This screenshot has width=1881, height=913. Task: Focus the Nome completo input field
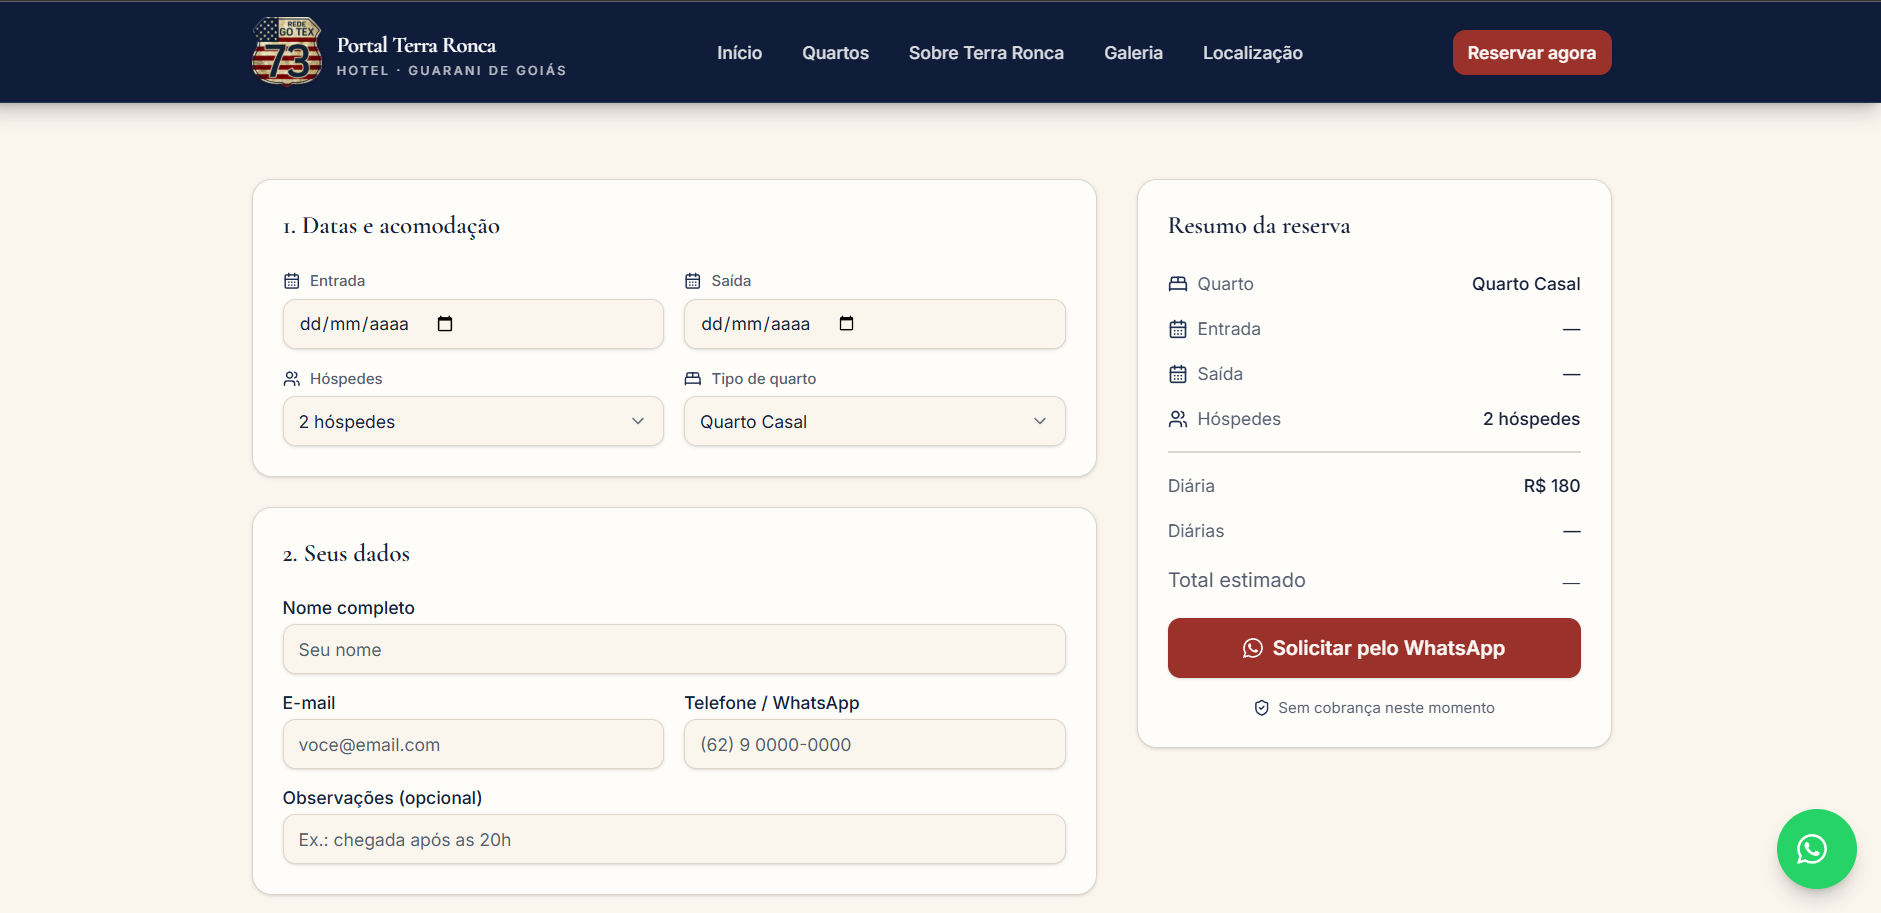(x=674, y=649)
